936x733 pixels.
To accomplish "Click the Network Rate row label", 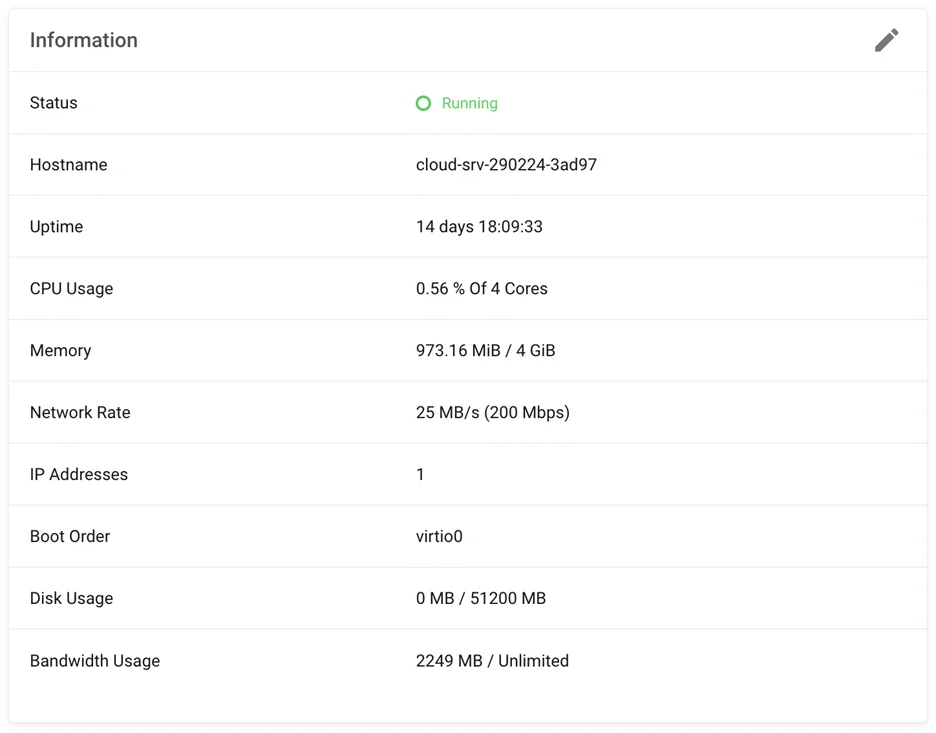I will [80, 413].
